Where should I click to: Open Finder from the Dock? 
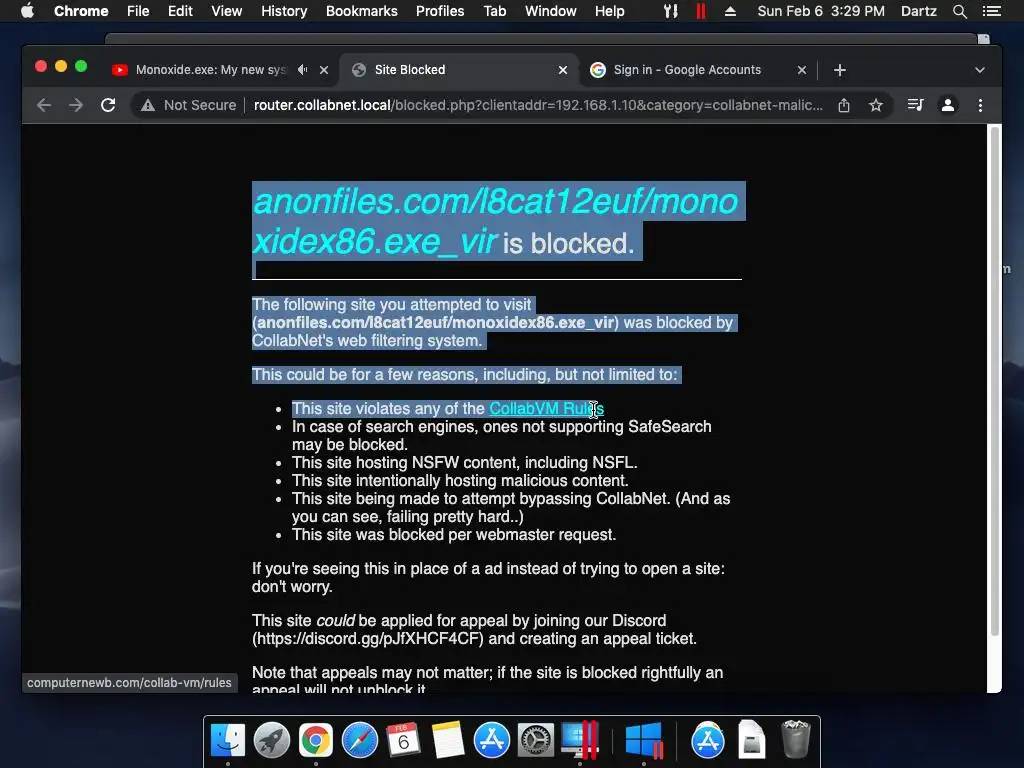coord(228,741)
